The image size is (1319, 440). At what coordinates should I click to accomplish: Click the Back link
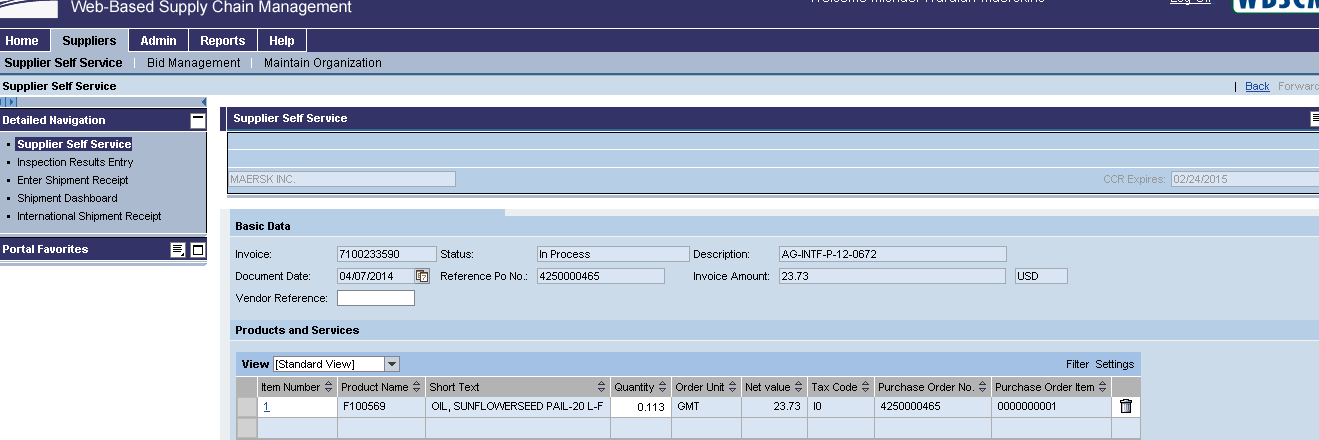pyautogui.click(x=1257, y=87)
